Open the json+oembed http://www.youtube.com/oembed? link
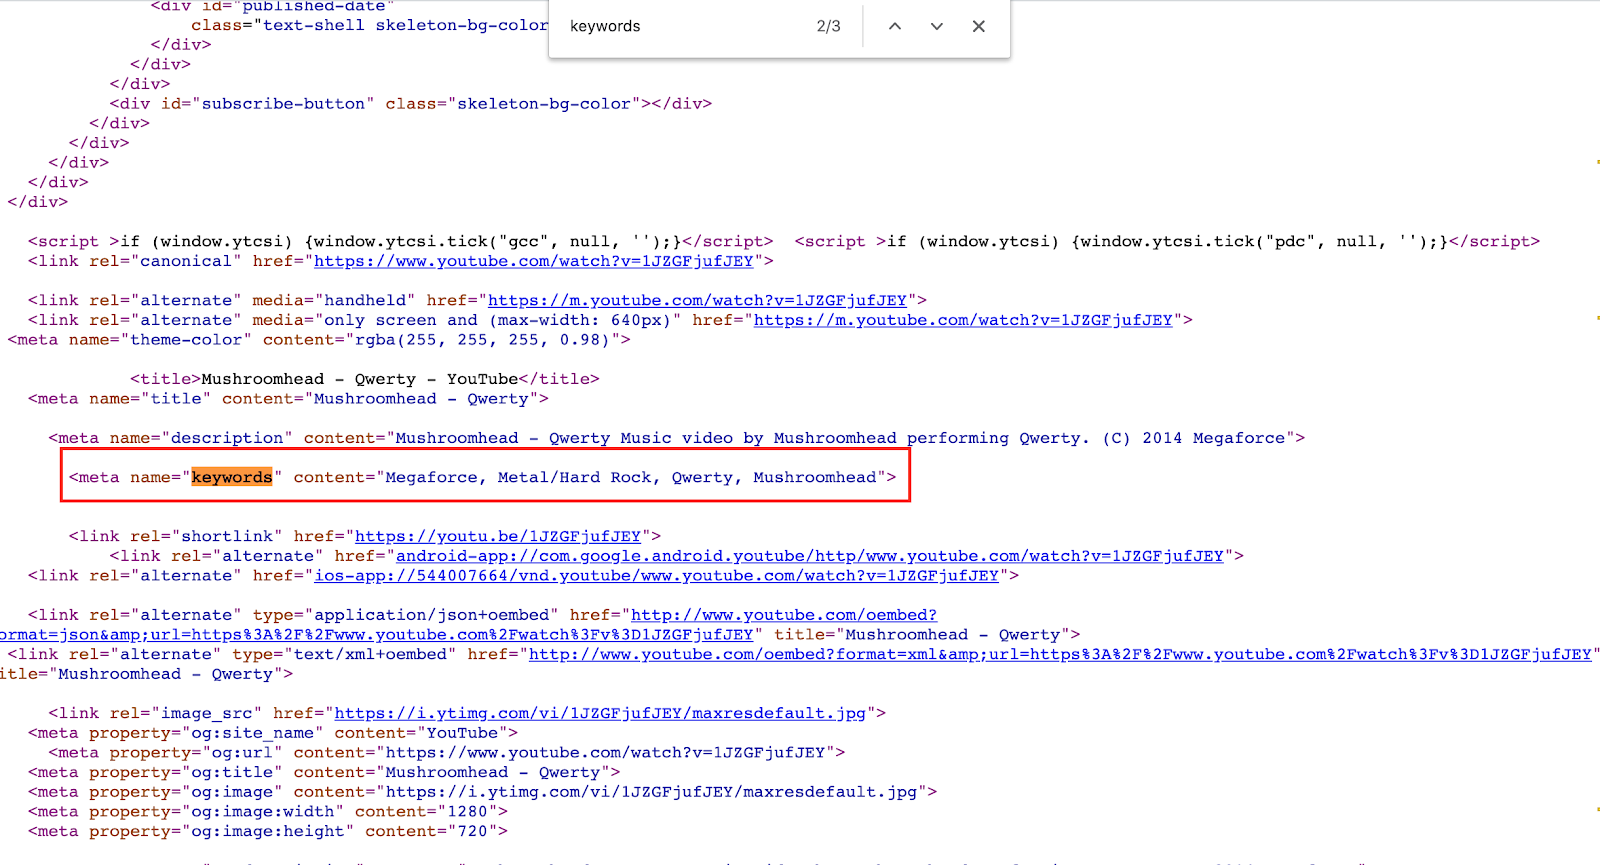 (784, 615)
